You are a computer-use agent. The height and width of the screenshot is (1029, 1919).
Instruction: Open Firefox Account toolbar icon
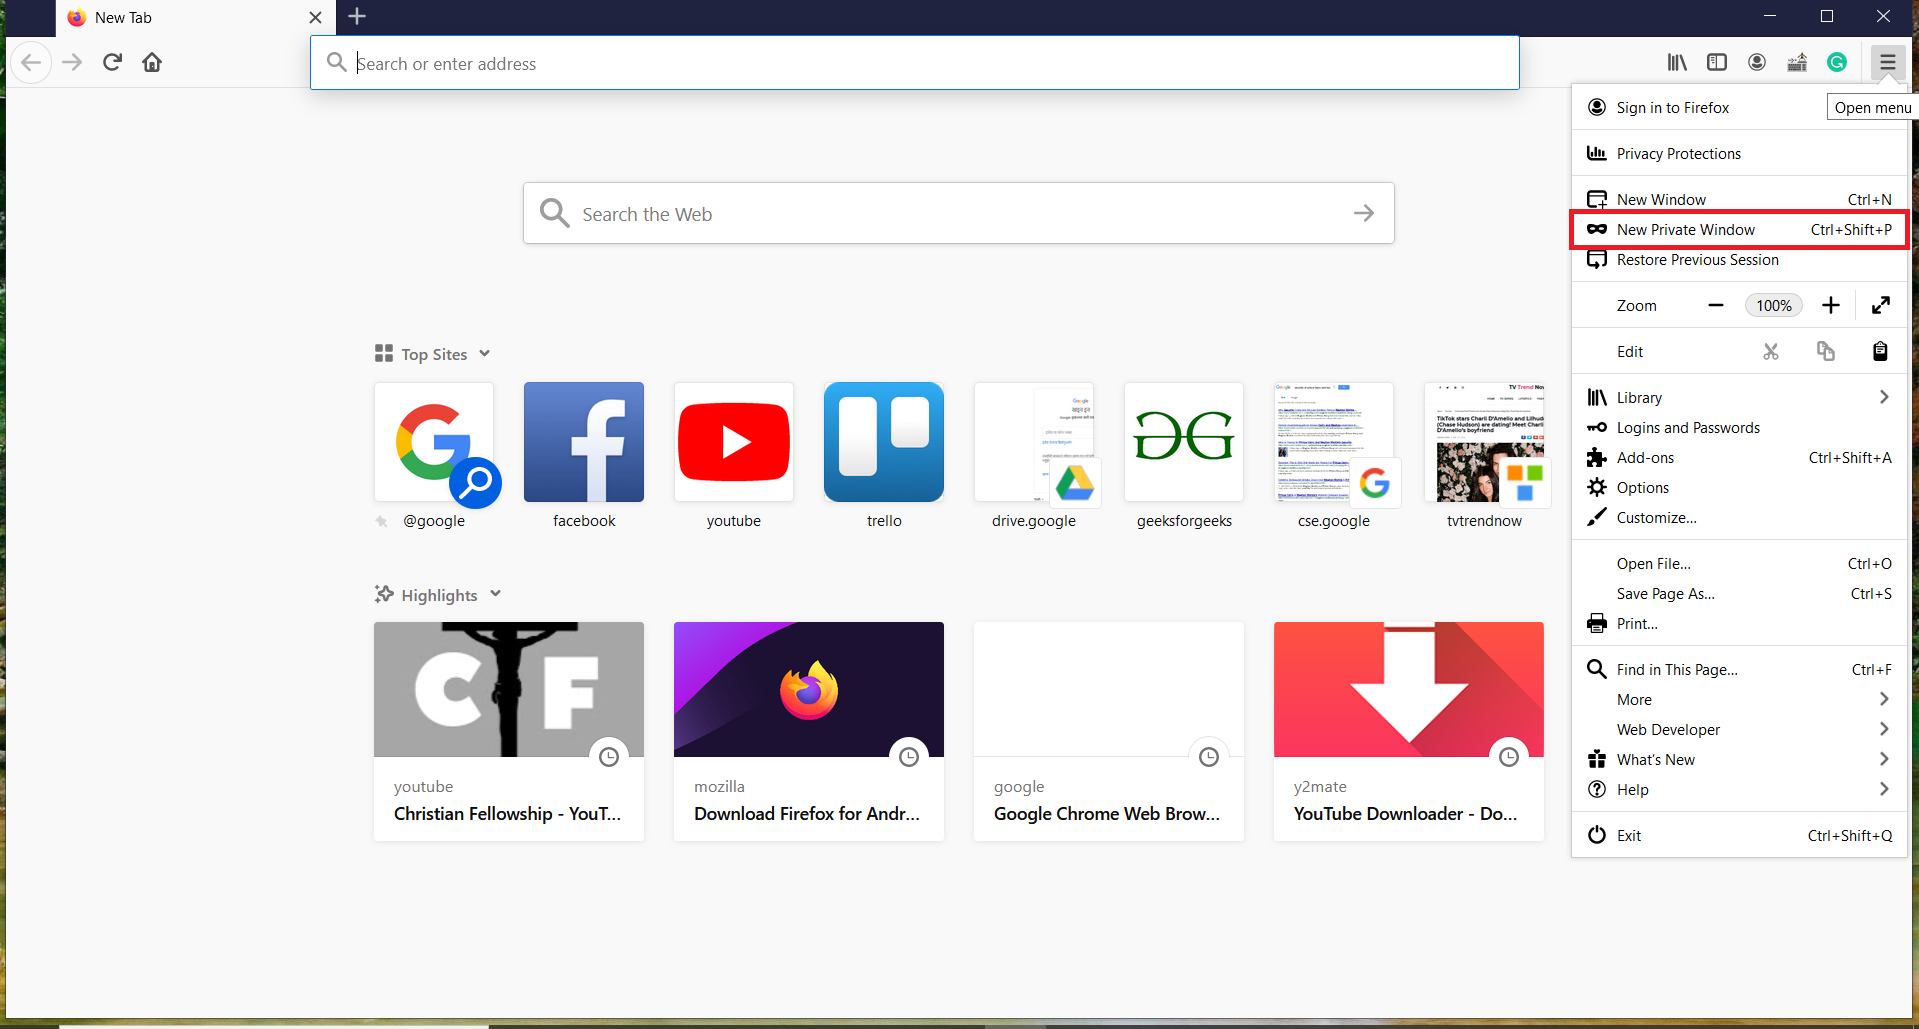(1757, 62)
